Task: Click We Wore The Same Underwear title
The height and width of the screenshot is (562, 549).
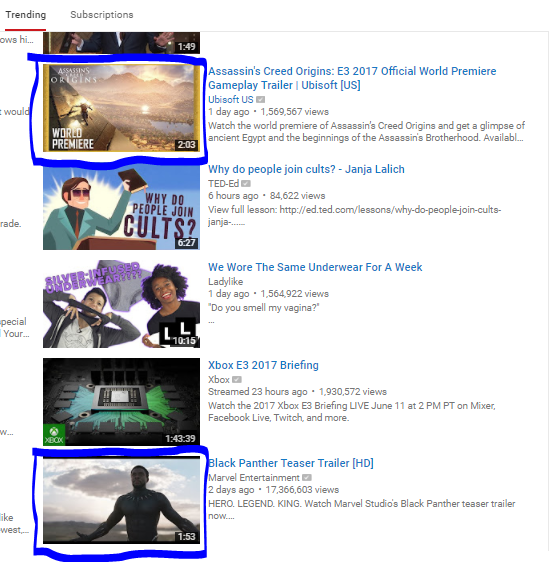Action: coord(315,267)
